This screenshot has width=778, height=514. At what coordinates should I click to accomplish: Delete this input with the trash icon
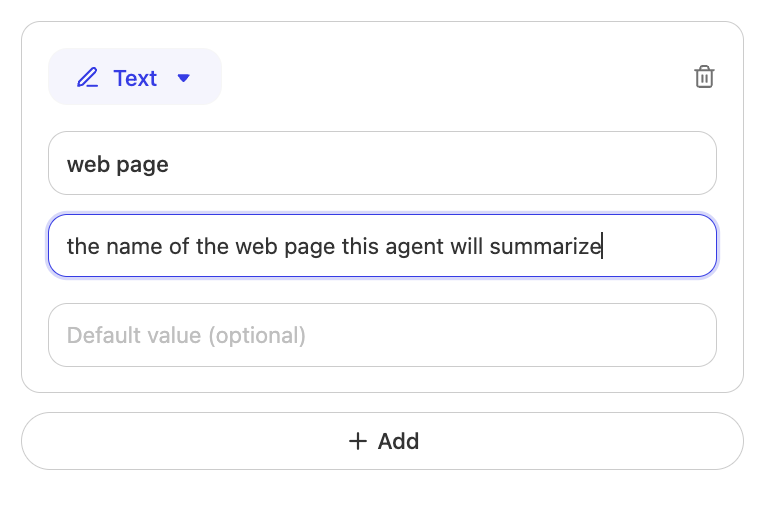point(704,77)
